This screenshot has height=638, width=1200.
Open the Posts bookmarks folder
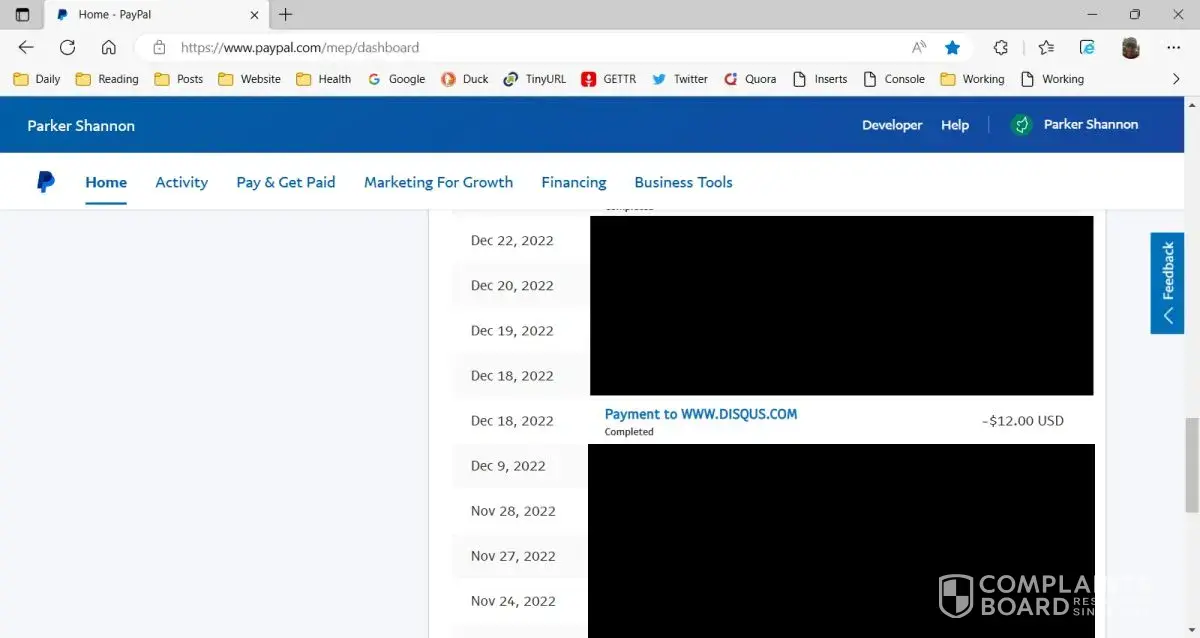pos(179,79)
